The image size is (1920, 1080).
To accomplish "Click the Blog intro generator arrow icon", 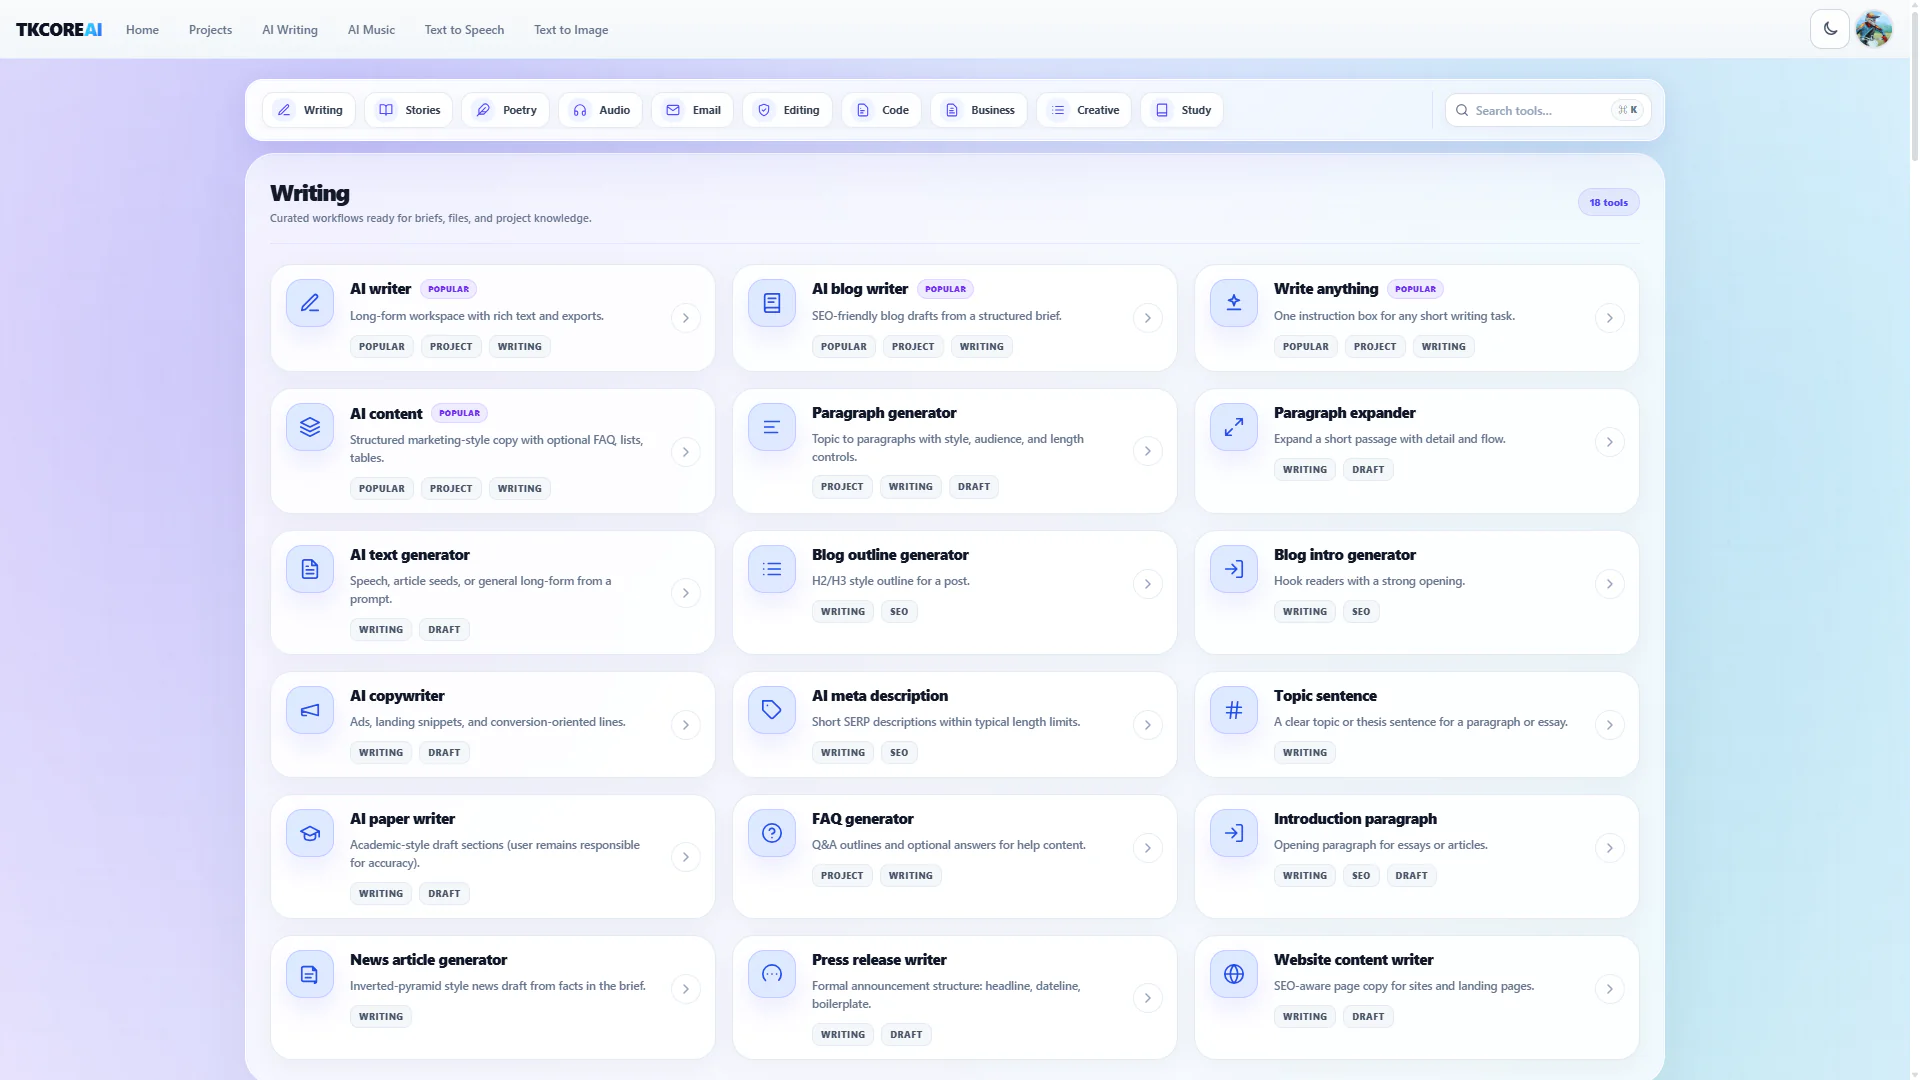I will coord(1234,569).
